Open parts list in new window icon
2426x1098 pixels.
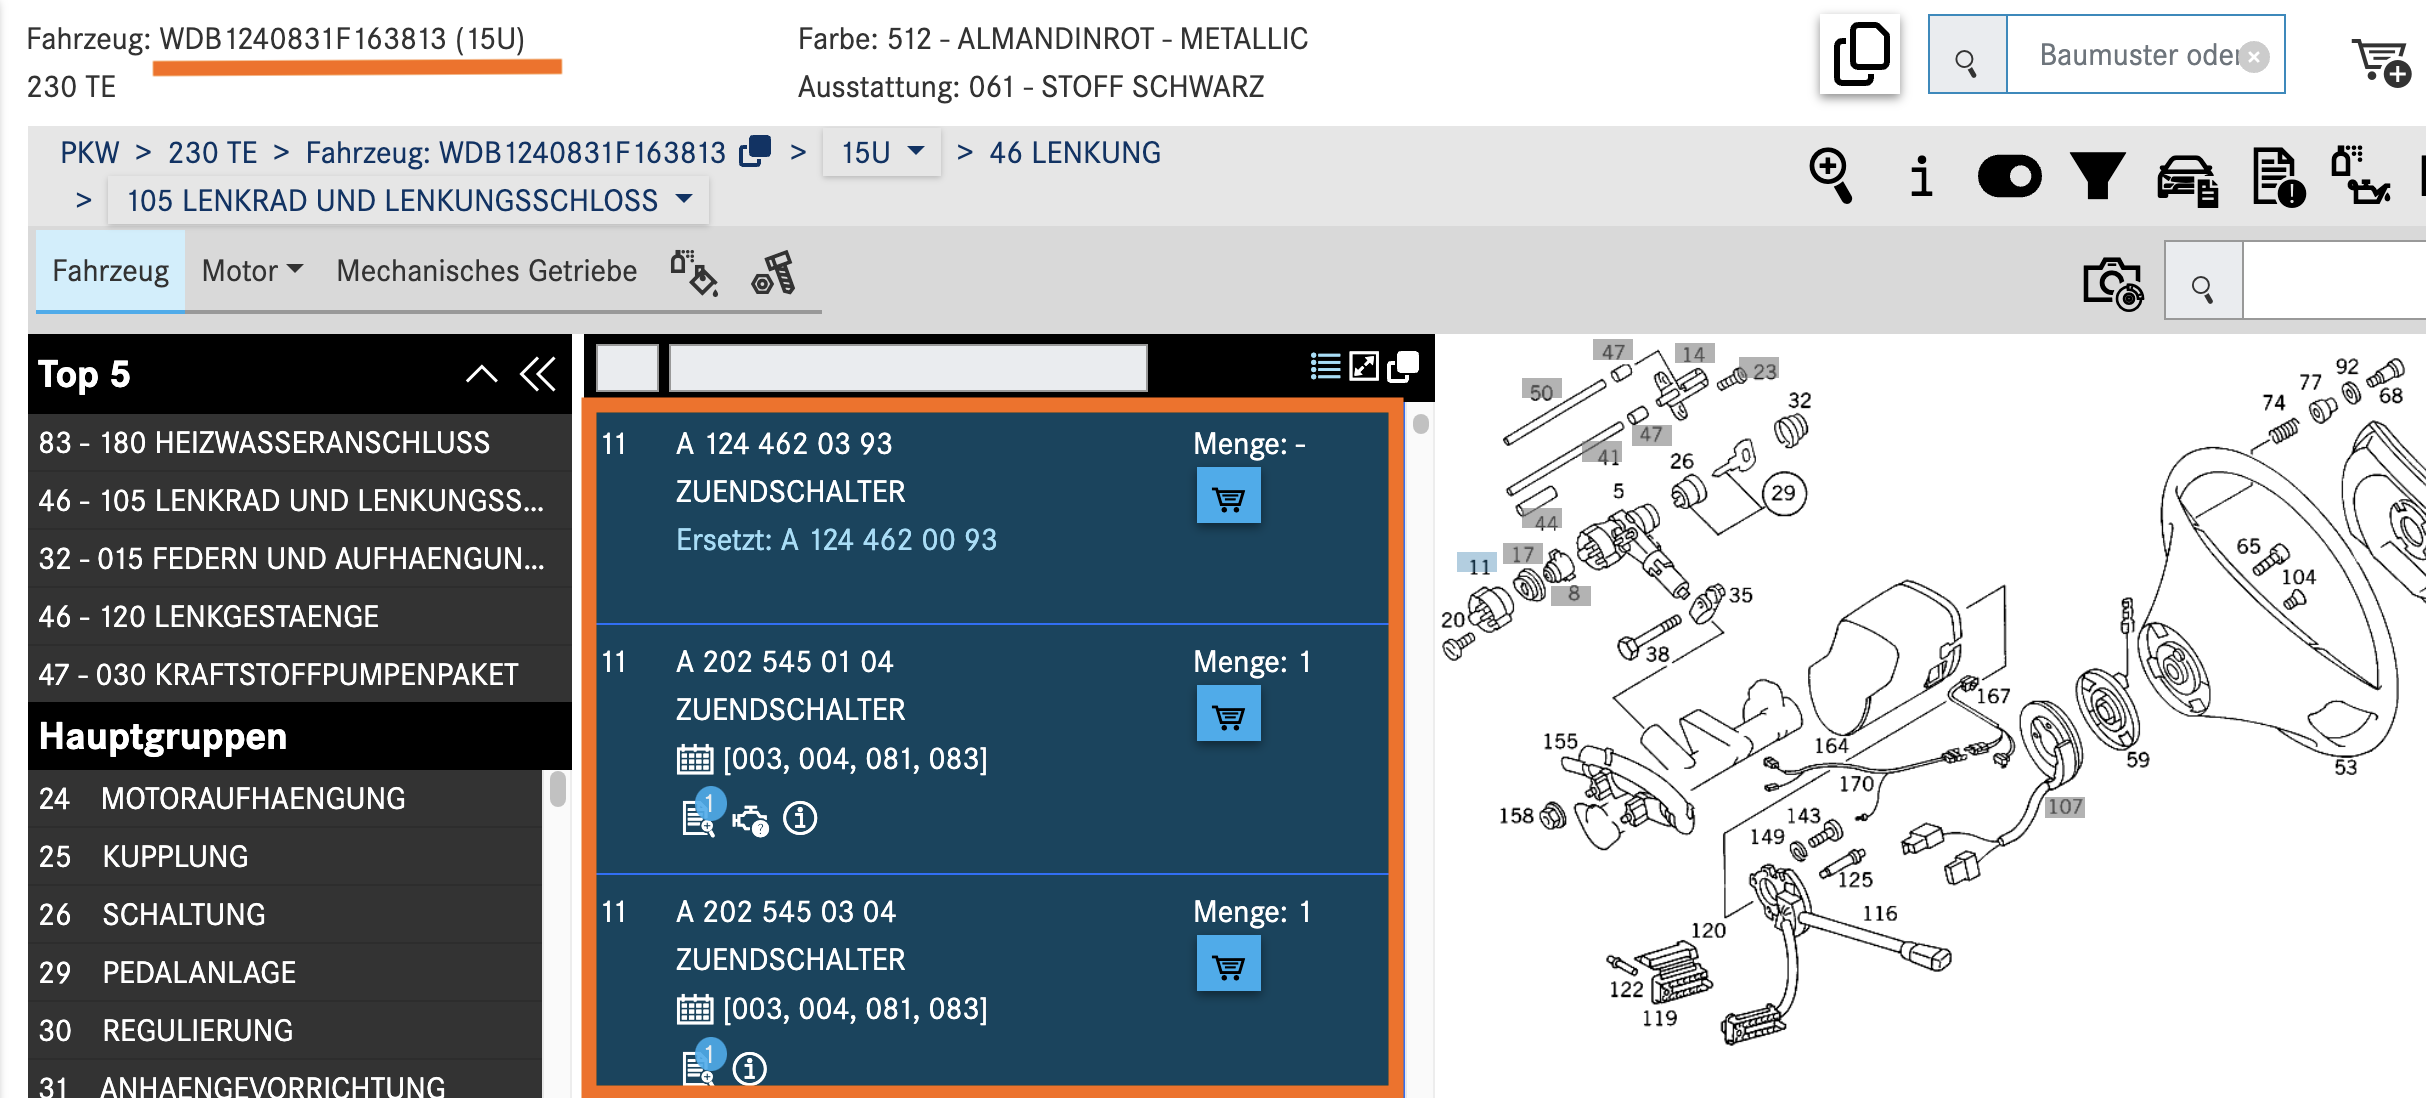coord(1403,366)
